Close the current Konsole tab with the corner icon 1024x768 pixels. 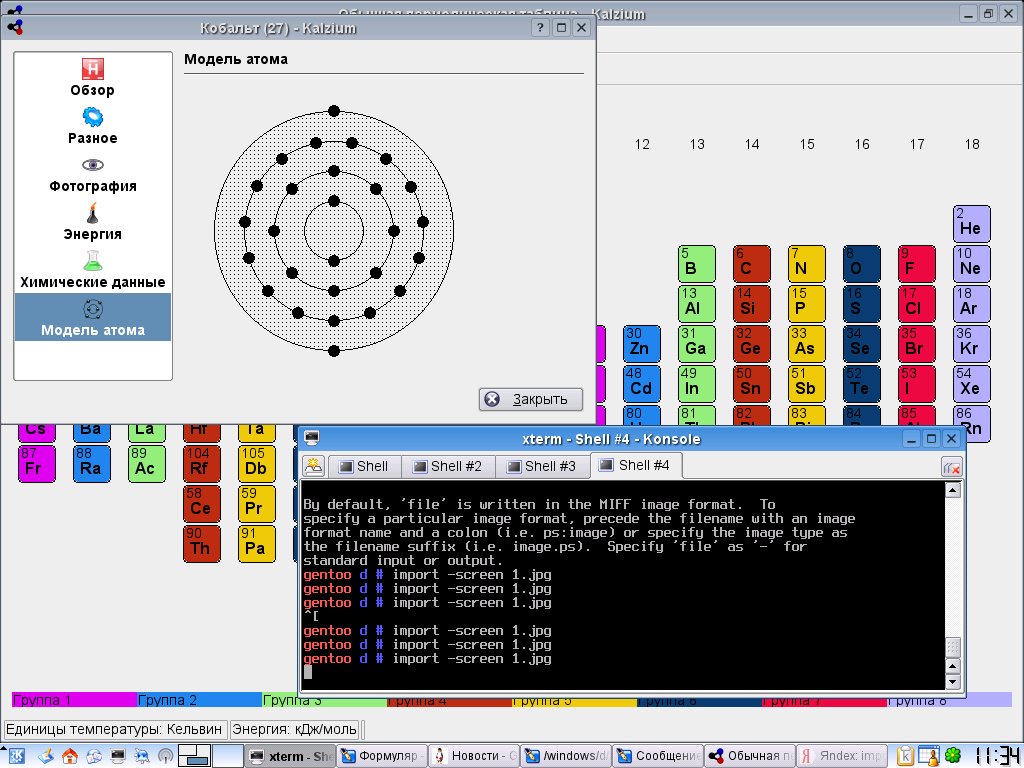pos(951,467)
